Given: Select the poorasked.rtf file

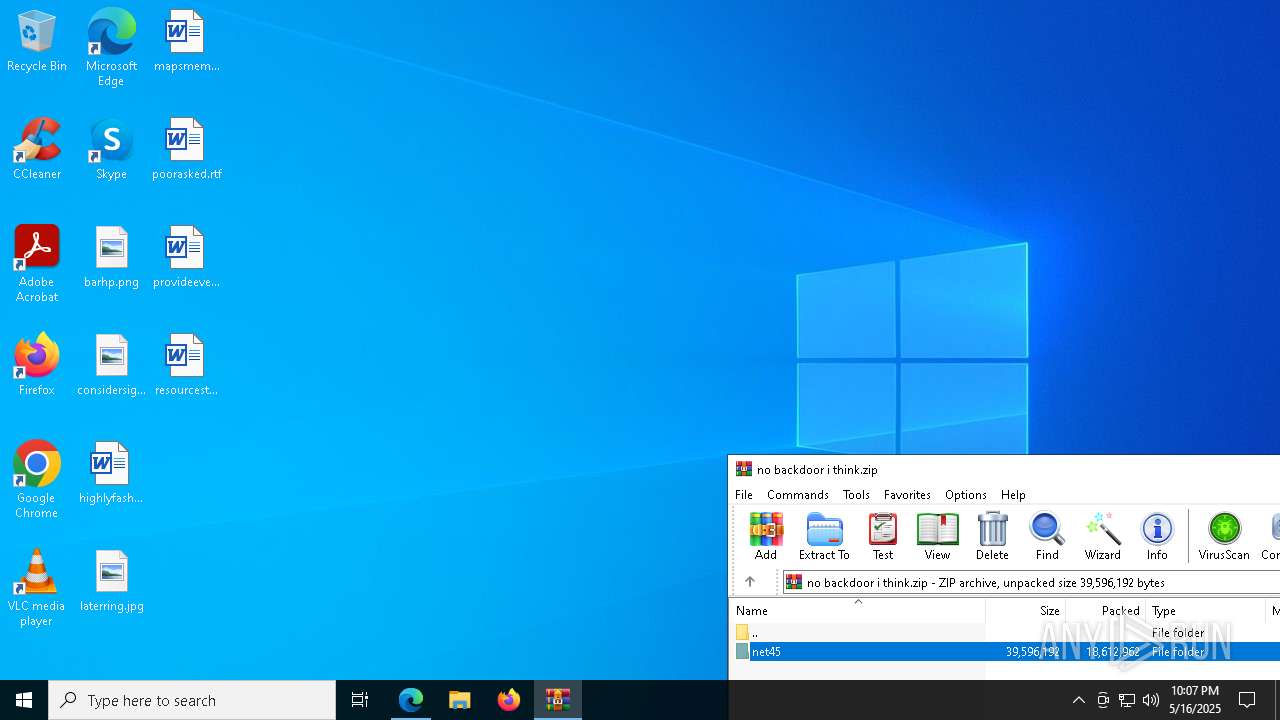Looking at the screenshot, I should point(186,150).
